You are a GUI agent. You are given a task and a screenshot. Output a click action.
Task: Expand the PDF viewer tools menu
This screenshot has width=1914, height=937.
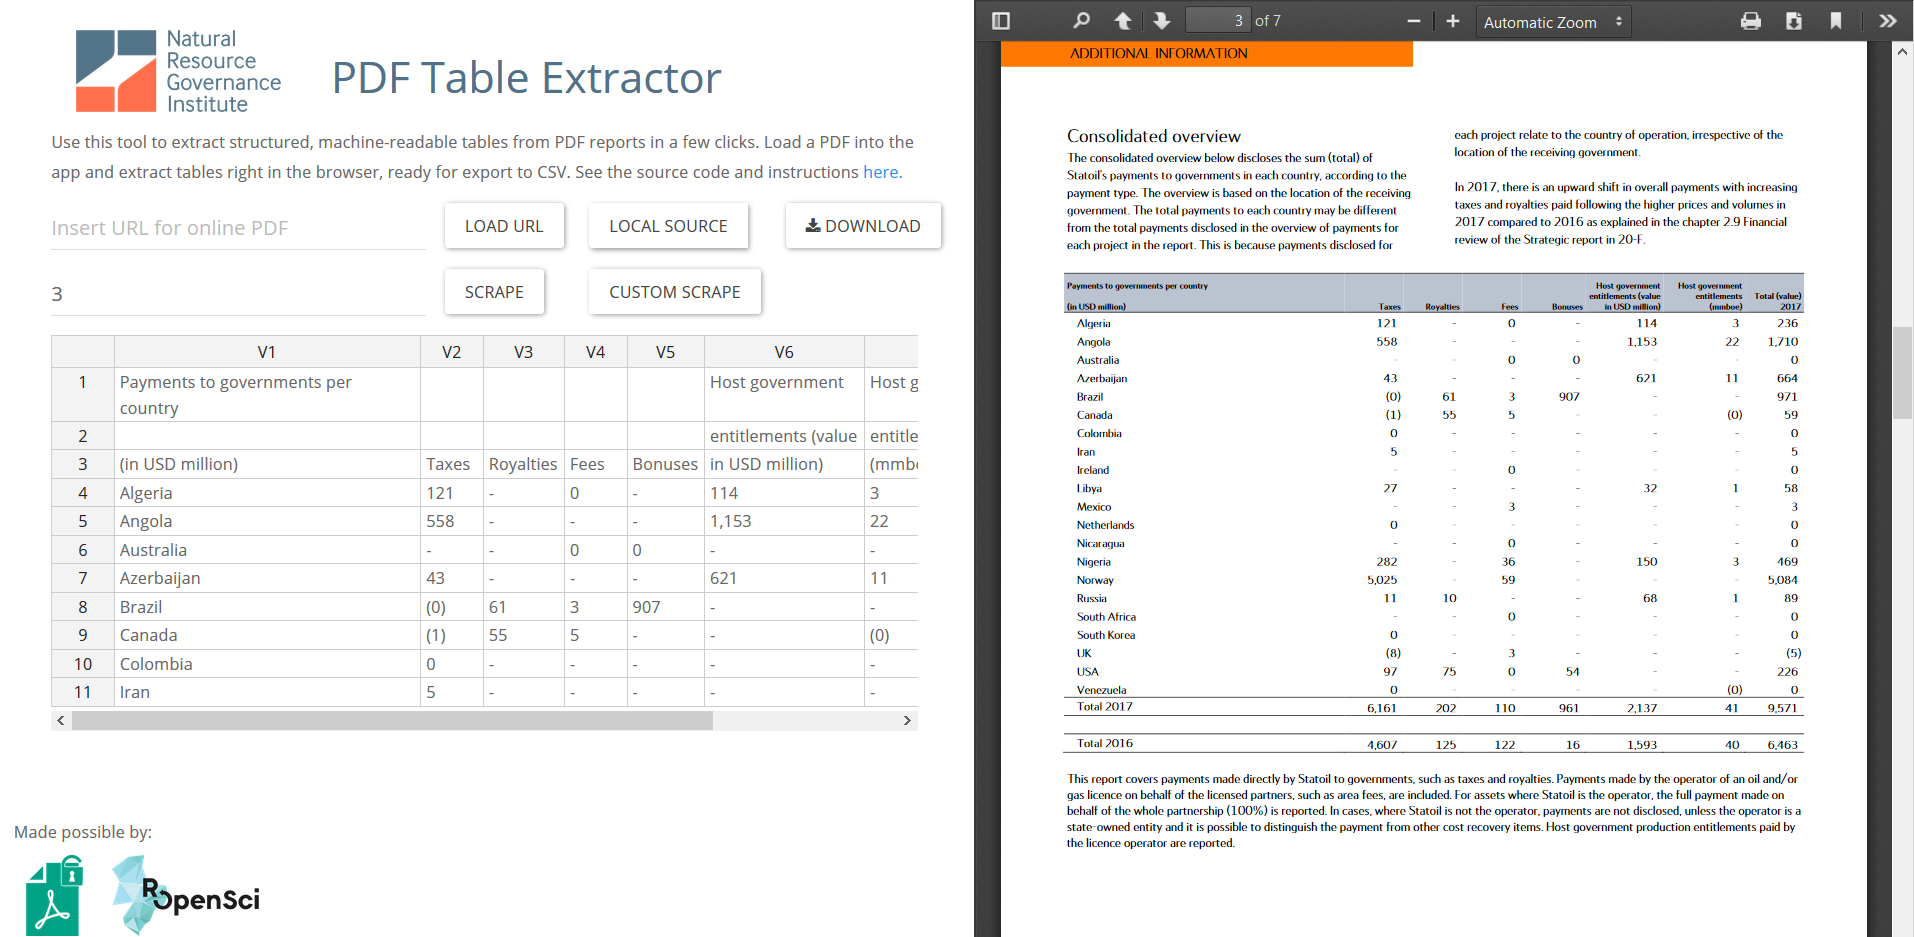[1887, 21]
